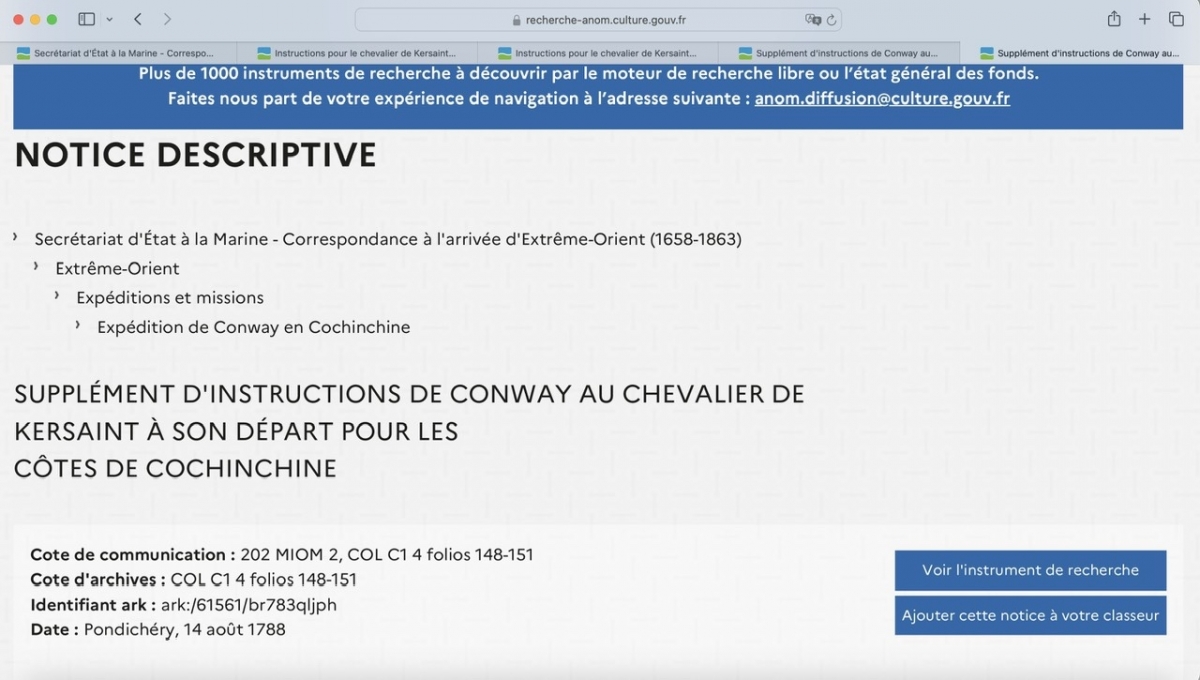Image resolution: width=1200 pixels, height=680 pixels.
Task: Expand the Secrétariat d'État à la Marine chevron
Action: tap(16, 238)
